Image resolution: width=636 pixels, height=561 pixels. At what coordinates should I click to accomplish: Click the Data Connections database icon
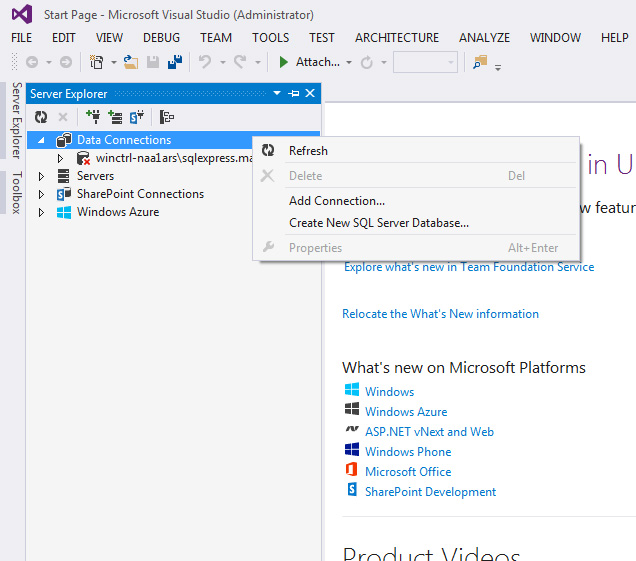coord(64,140)
